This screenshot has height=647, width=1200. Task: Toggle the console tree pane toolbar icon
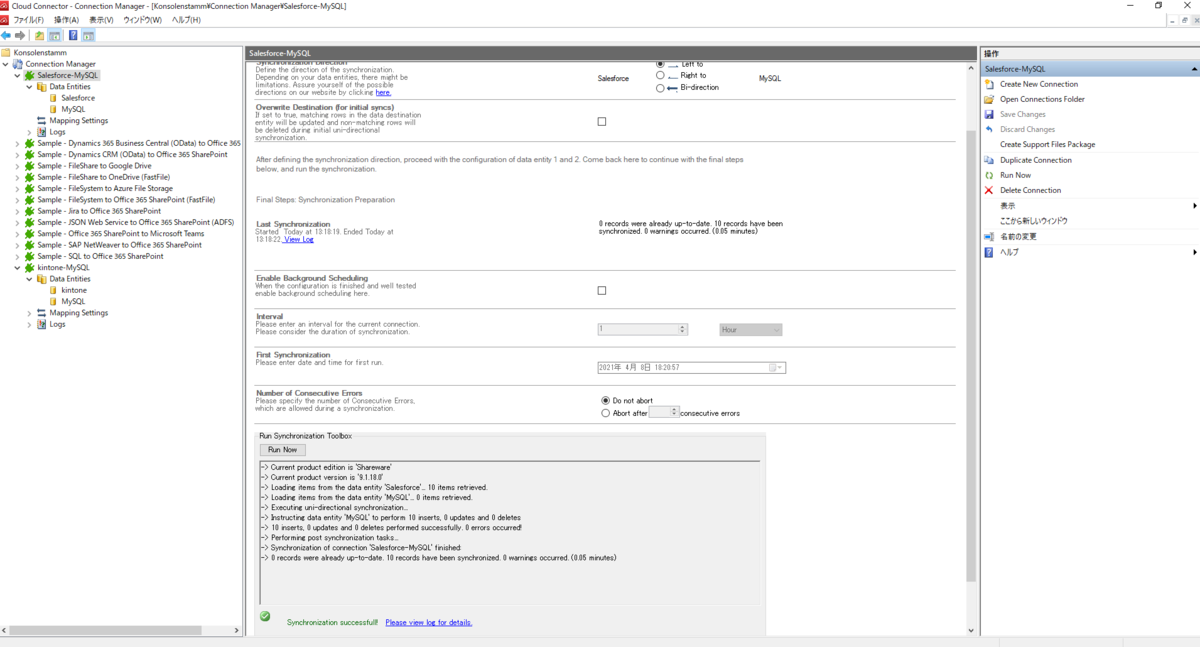coord(55,36)
